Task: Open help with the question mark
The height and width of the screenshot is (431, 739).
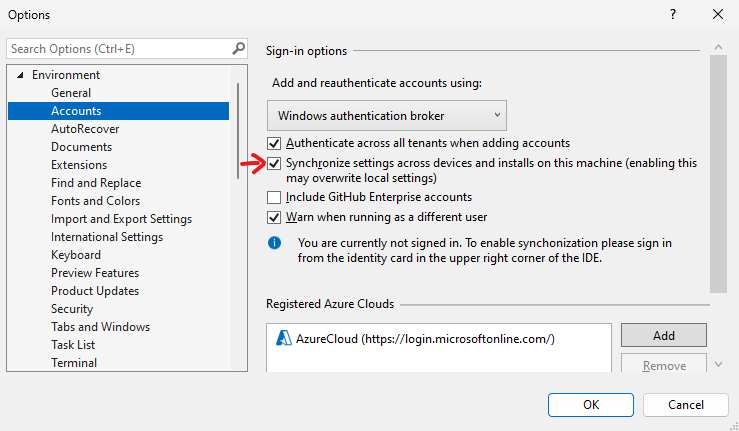Action: (673, 14)
